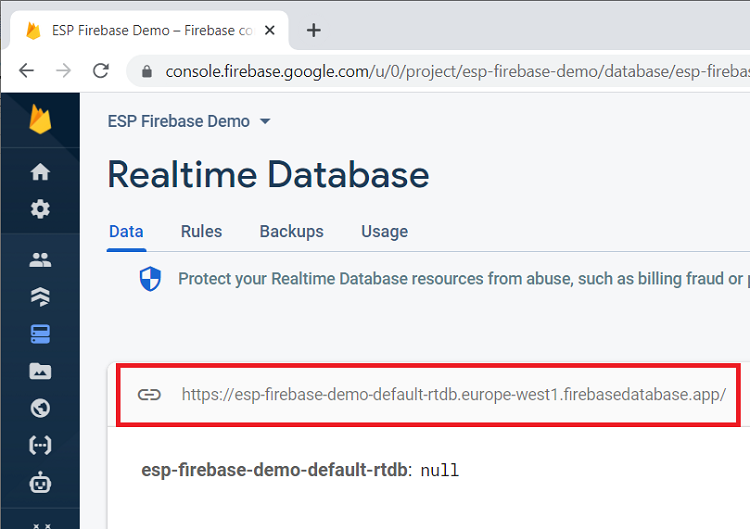Go back in browser history
The width and height of the screenshot is (750, 529).
[26, 71]
